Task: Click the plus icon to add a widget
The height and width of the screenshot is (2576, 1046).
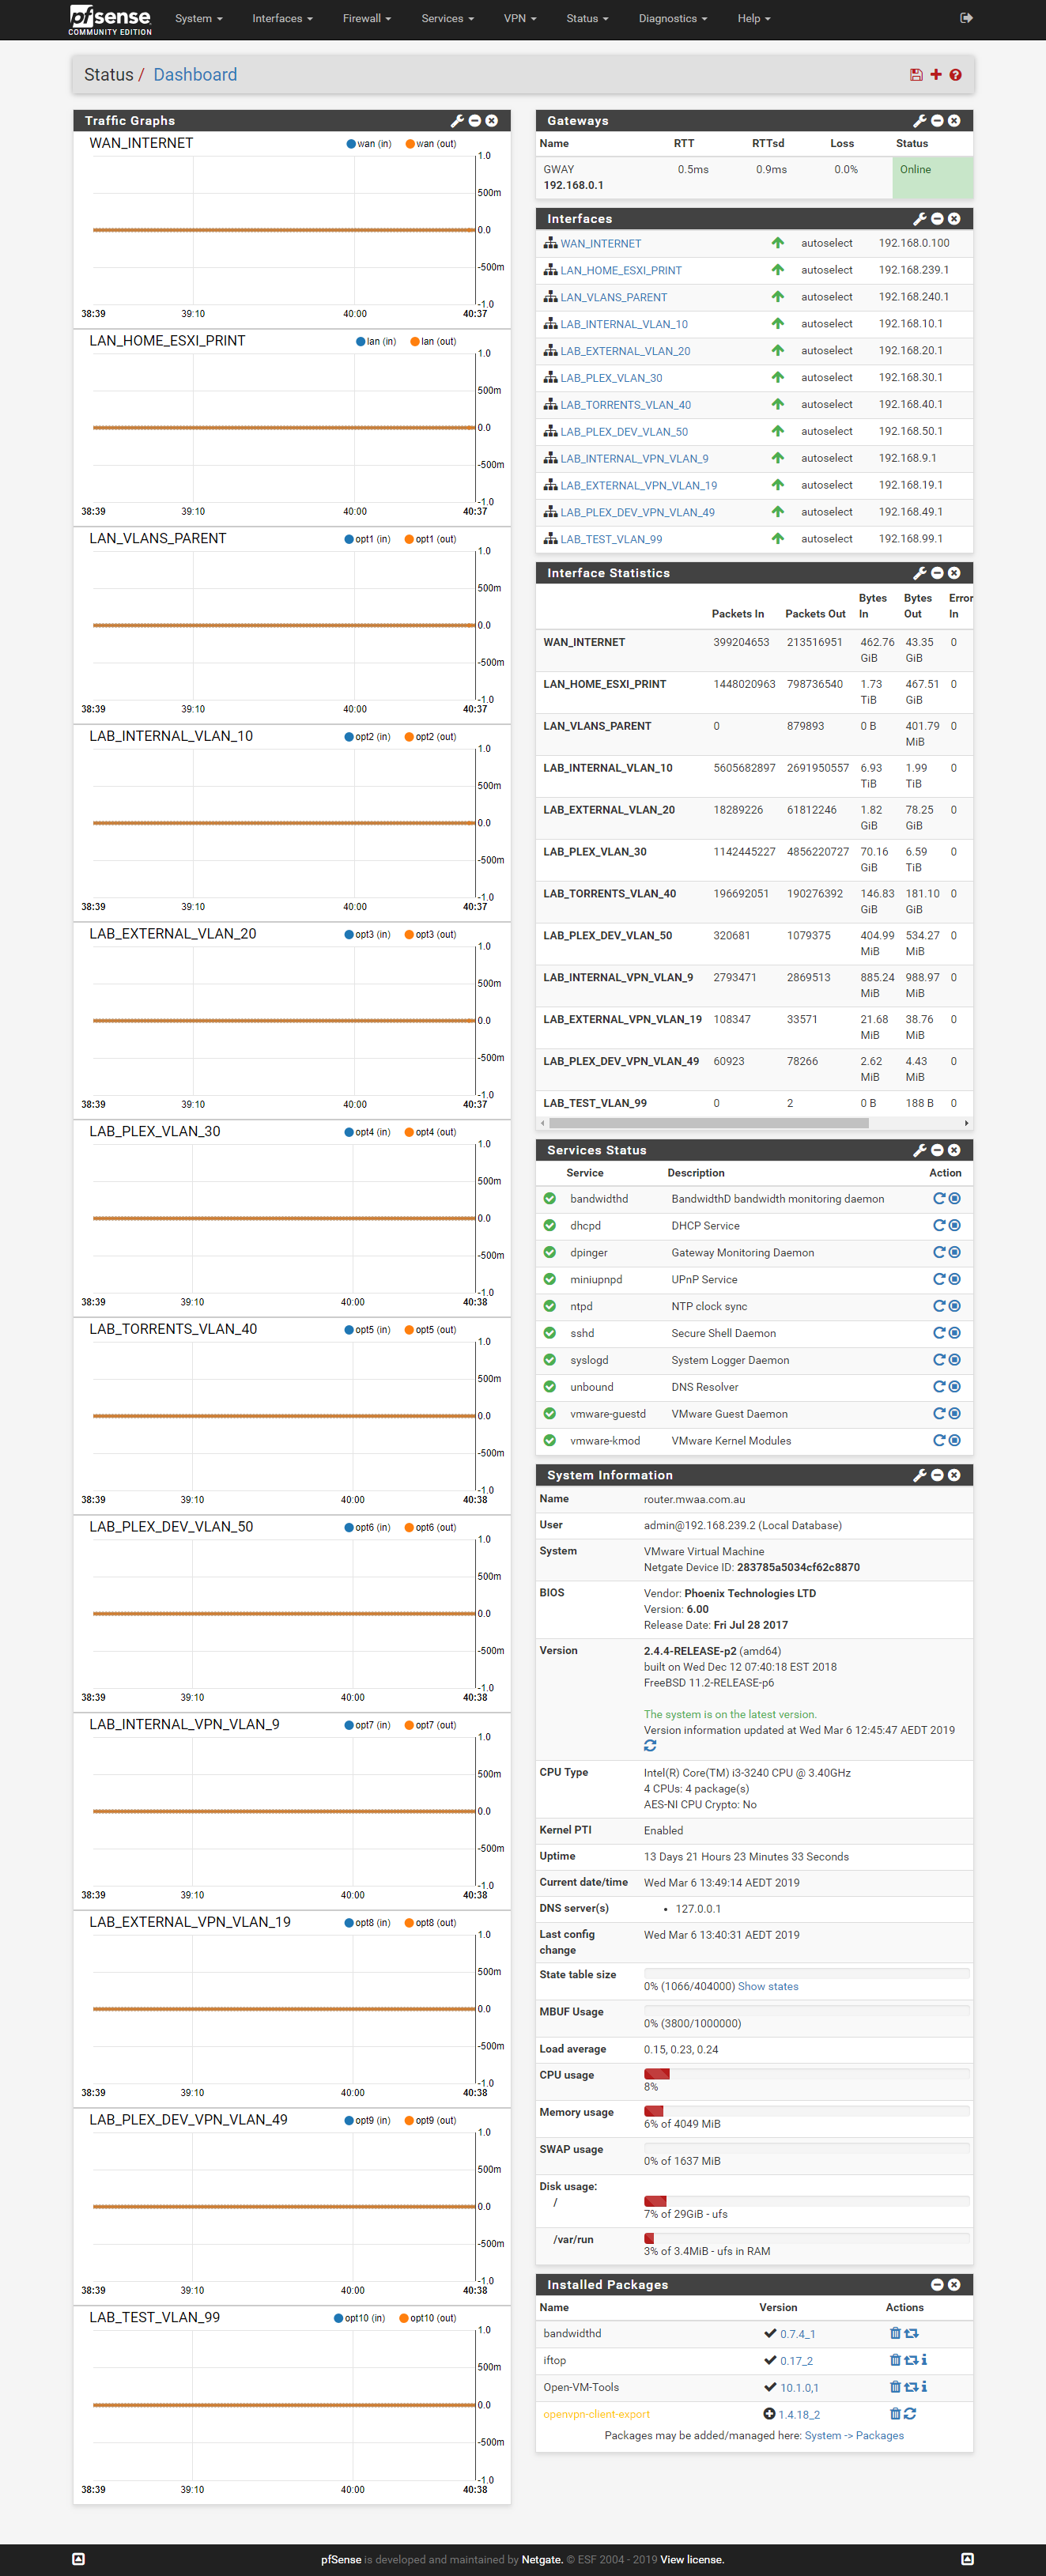Action: click(x=936, y=75)
